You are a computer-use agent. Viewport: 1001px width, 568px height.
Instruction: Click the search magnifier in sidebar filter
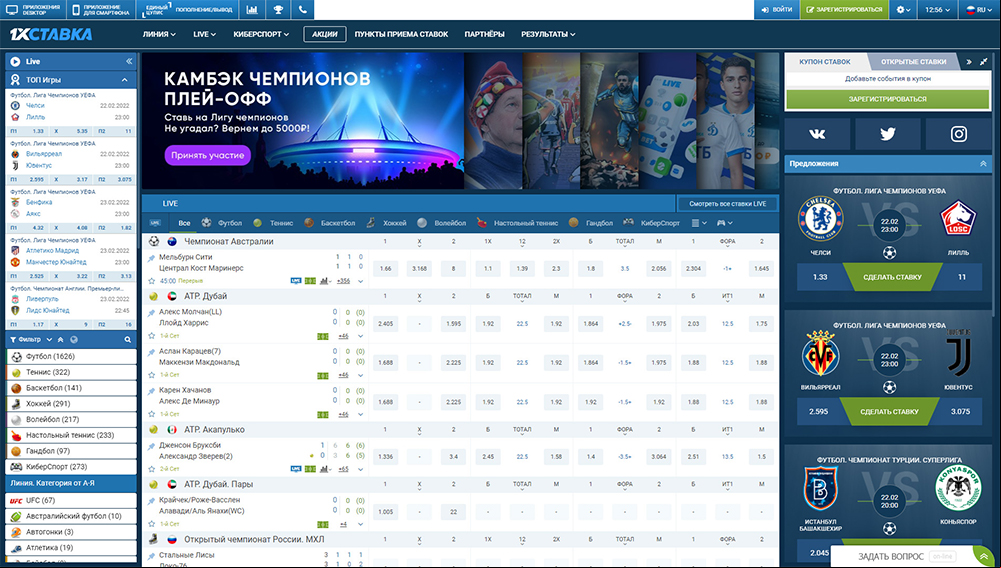click(128, 340)
